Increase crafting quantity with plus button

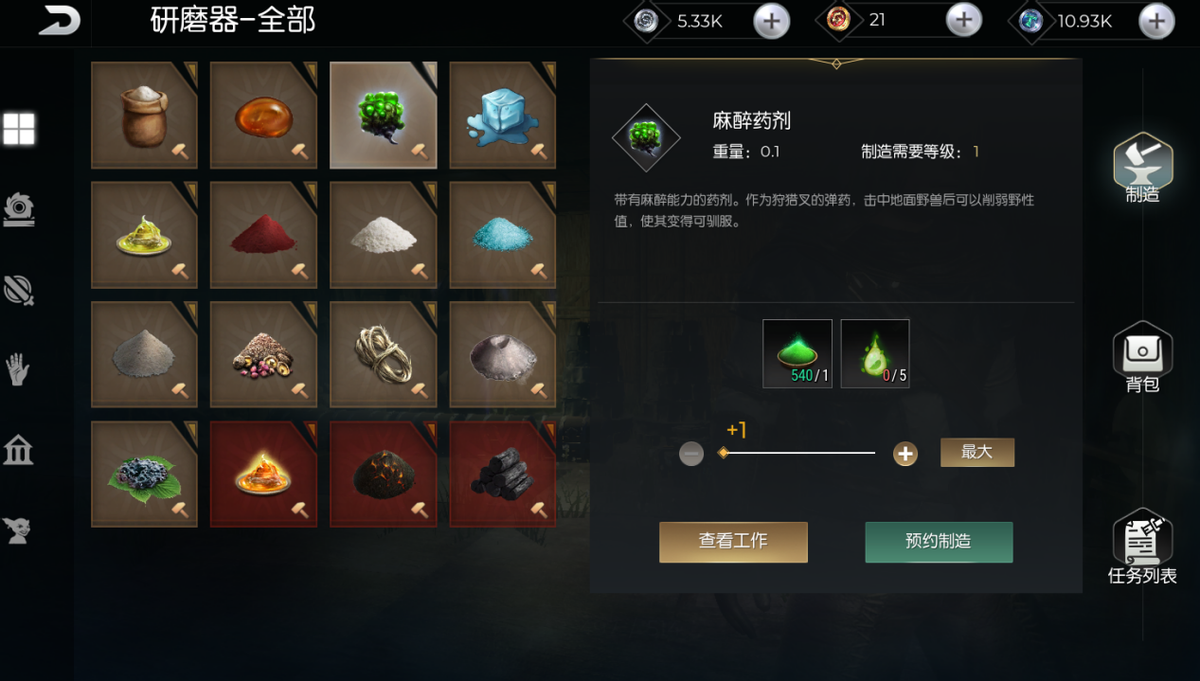point(905,454)
